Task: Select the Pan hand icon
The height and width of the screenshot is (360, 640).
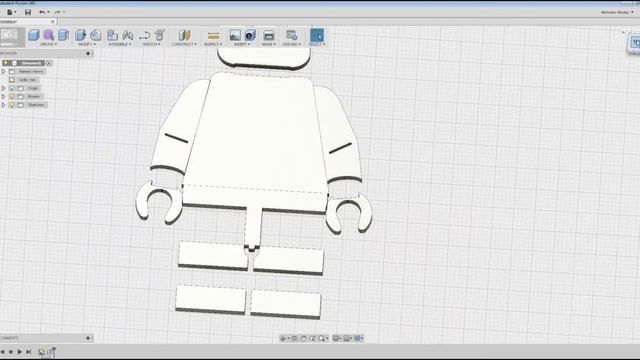Action: click(x=303, y=338)
